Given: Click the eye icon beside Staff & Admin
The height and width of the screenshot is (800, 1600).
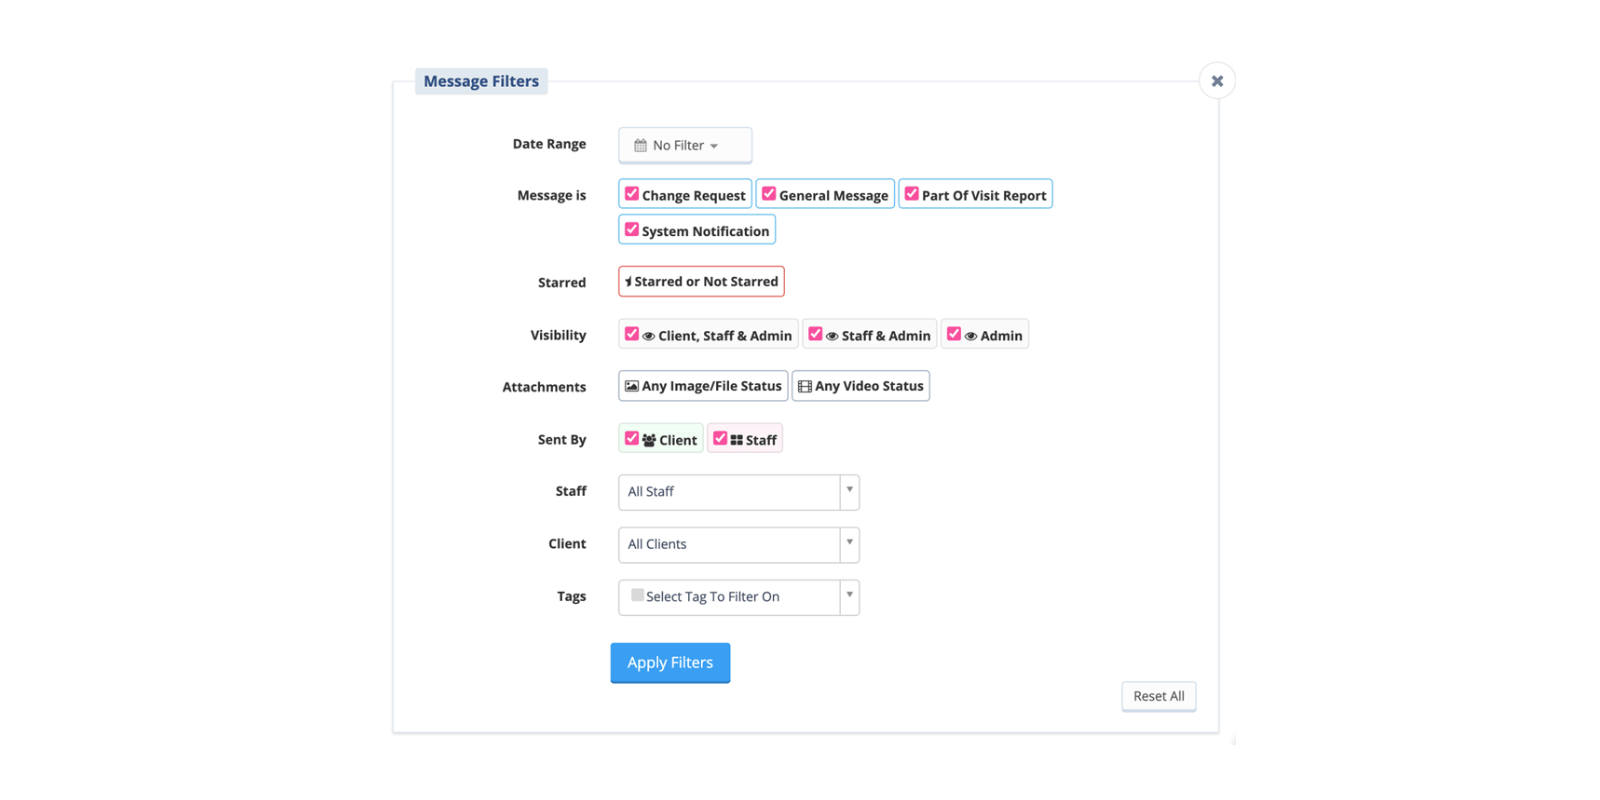Looking at the screenshot, I should [833, 336].
